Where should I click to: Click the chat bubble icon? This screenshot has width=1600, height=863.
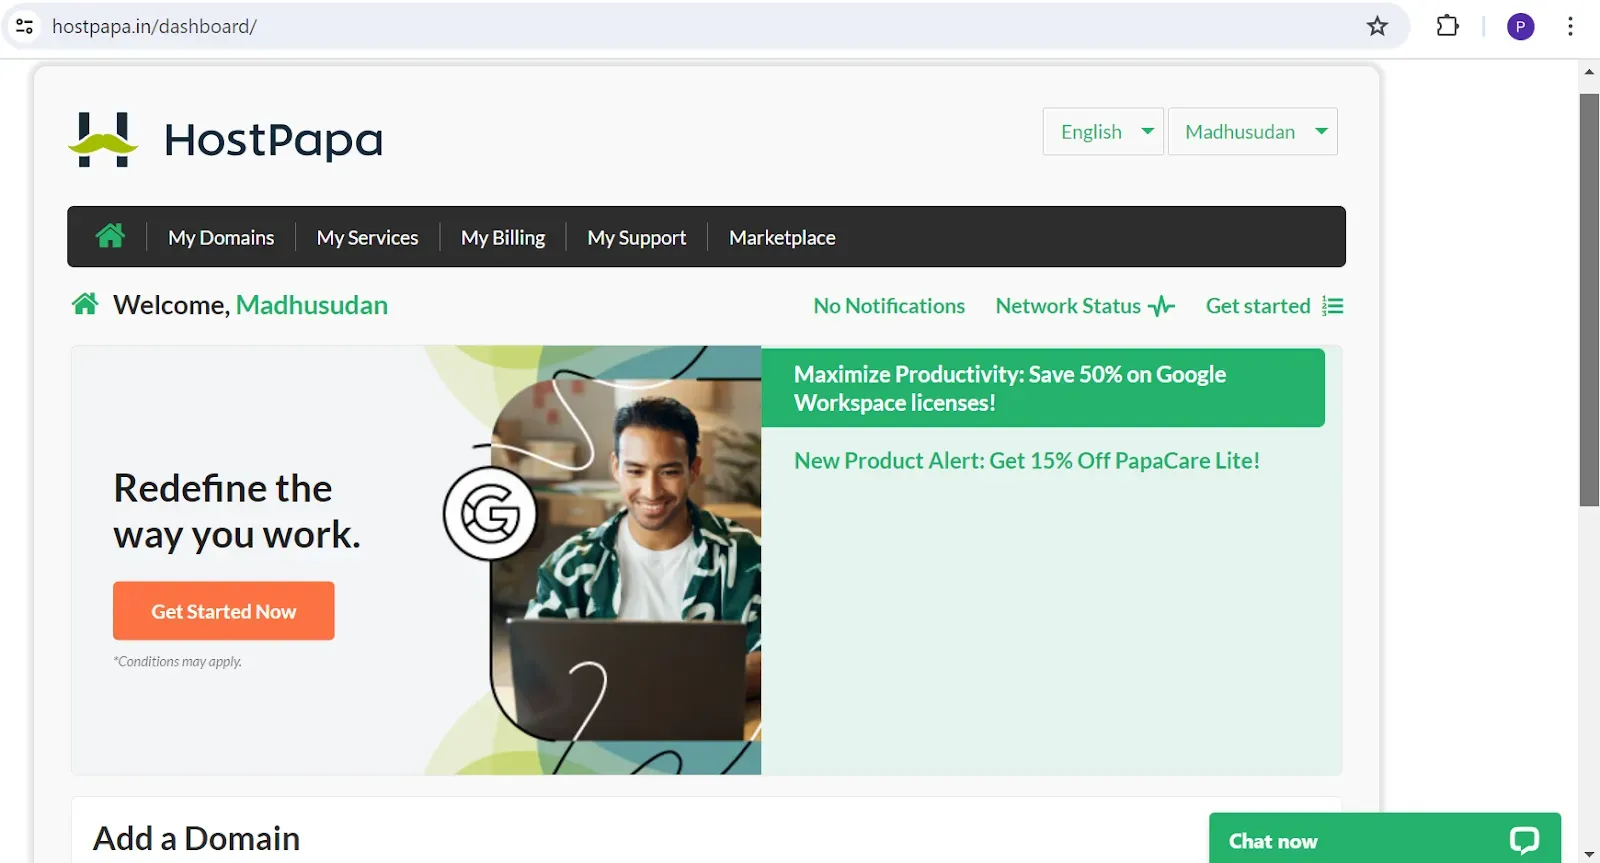click(x=1524, y=840)
